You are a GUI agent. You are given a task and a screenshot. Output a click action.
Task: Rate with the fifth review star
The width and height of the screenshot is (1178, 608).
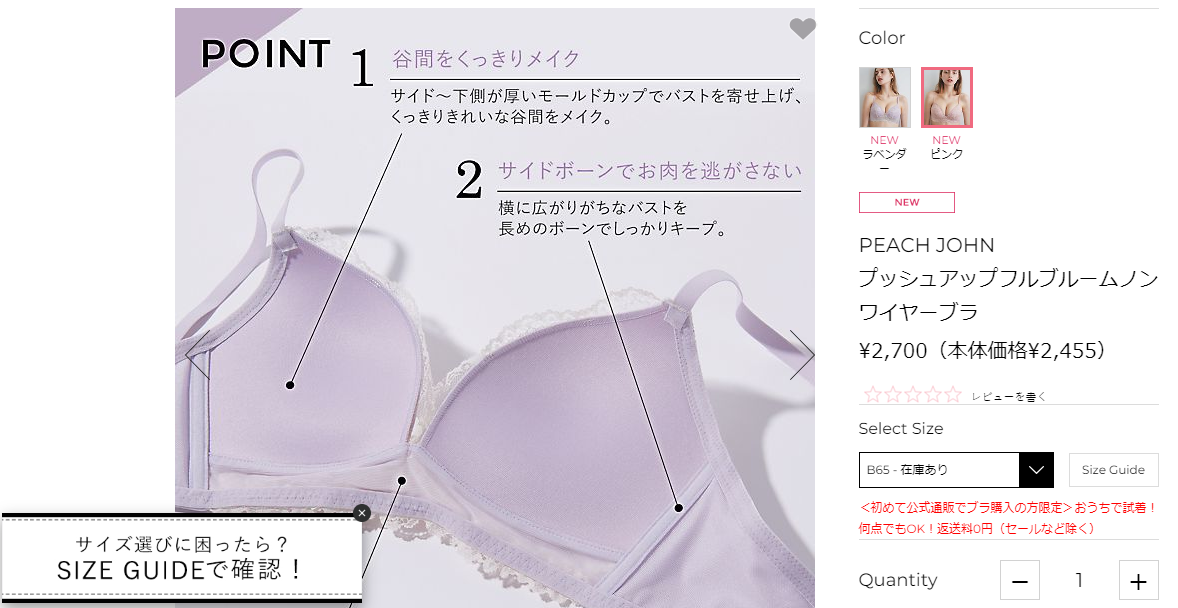(953, 394)
